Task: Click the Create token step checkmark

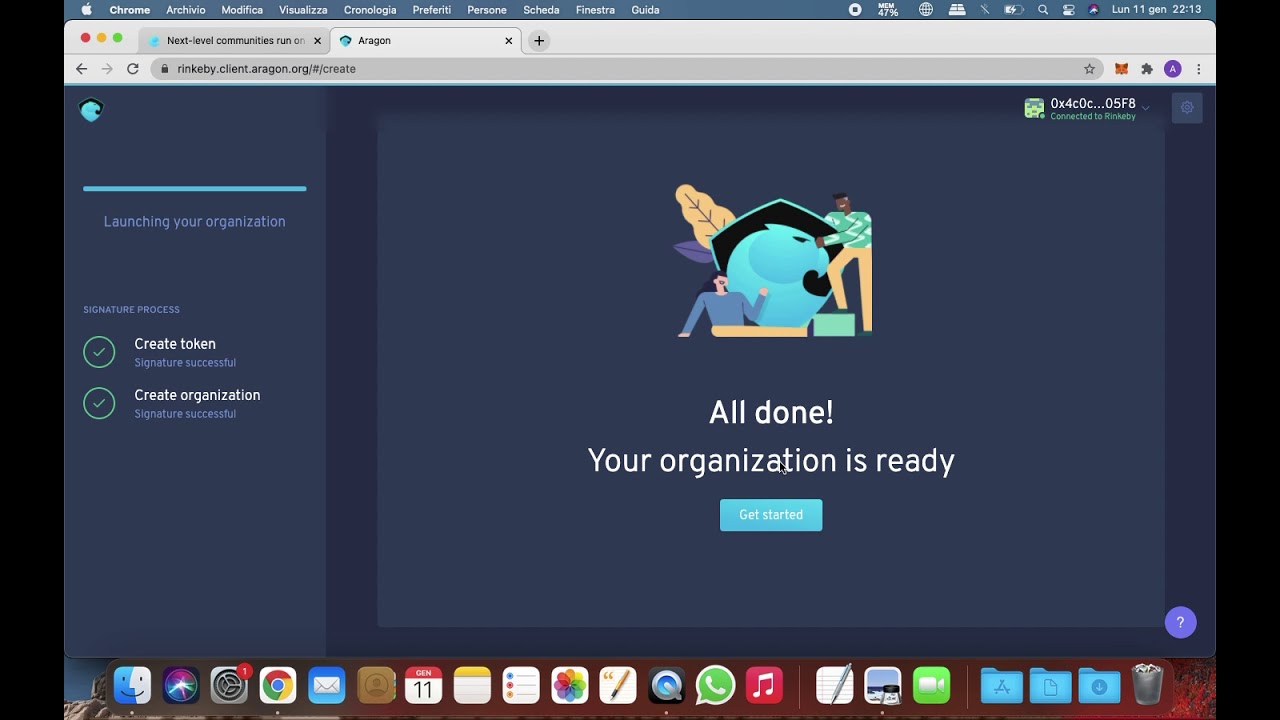Action: point(99,352)
